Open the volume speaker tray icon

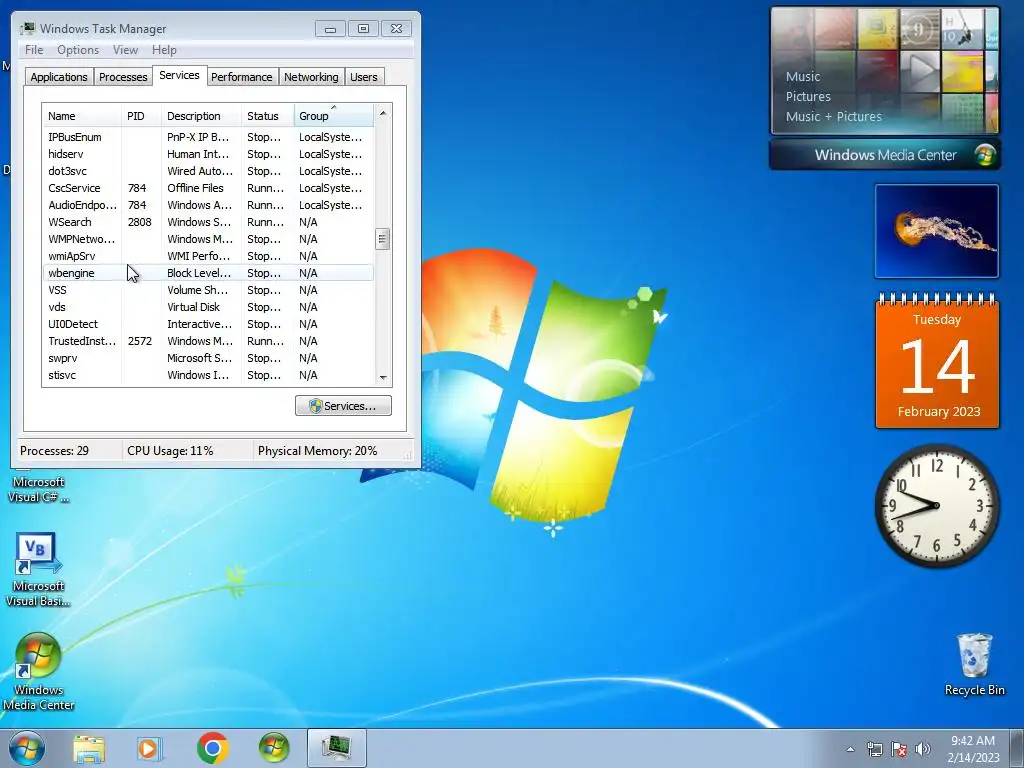(x=923, y=749)
